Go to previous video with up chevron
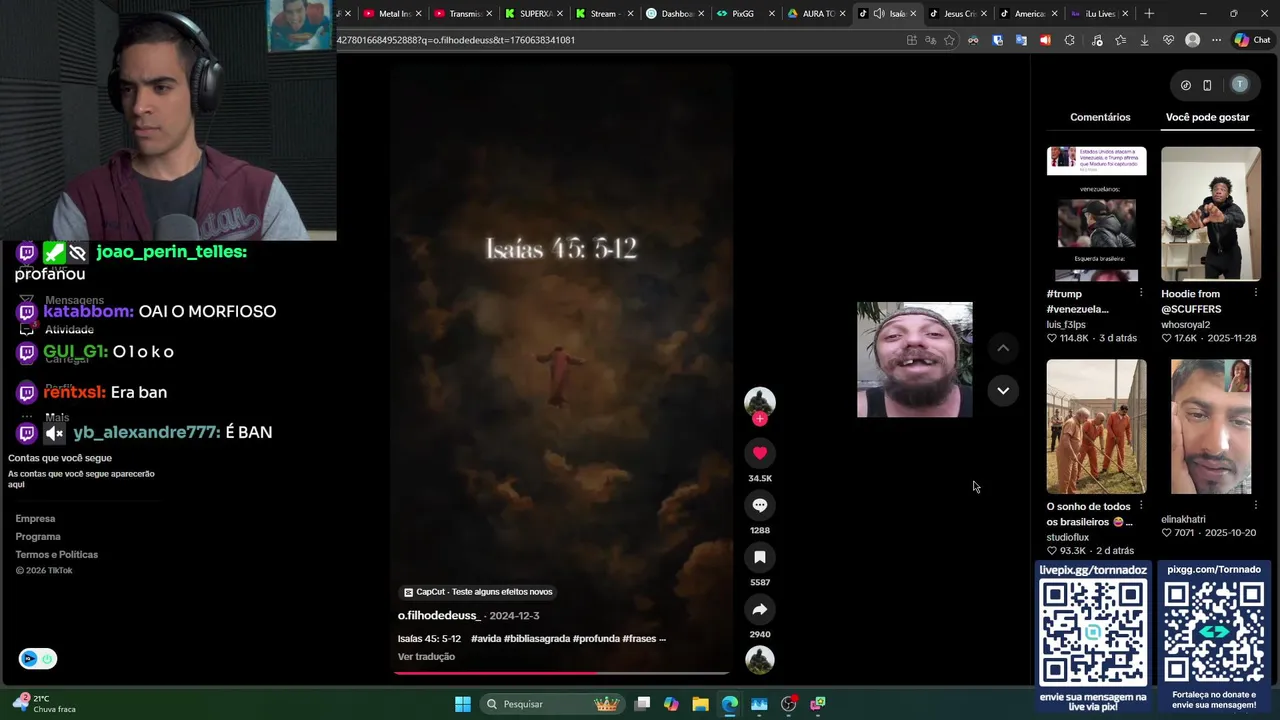The image size is (1280, 720). coord(1003,348)
